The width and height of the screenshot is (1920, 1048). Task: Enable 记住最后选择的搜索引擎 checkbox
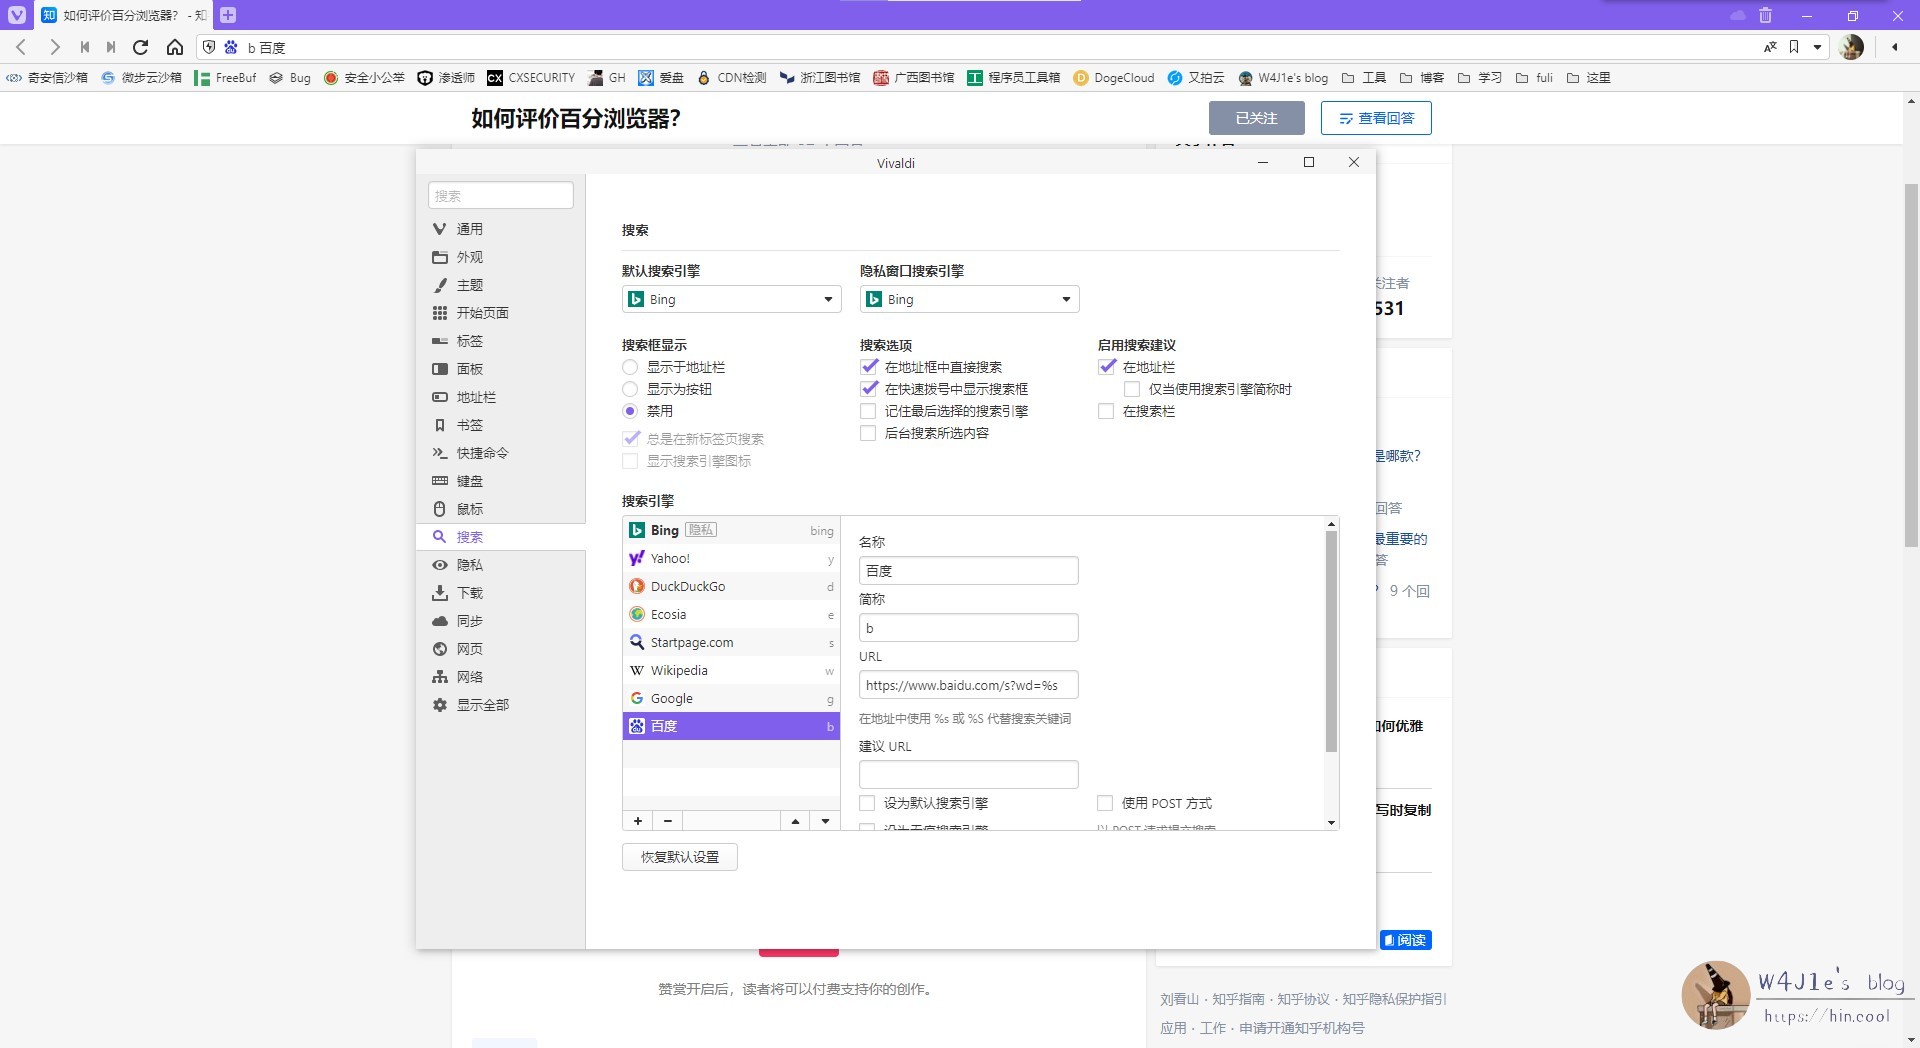point(868,411)
